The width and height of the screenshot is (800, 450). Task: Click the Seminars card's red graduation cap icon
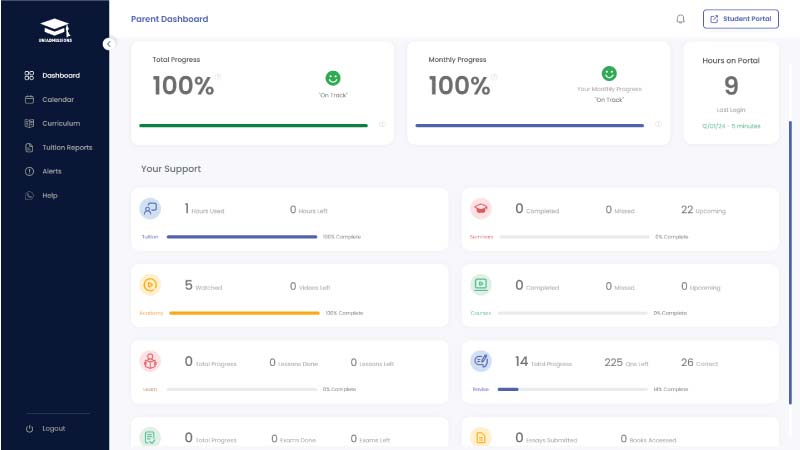[481, 209]
